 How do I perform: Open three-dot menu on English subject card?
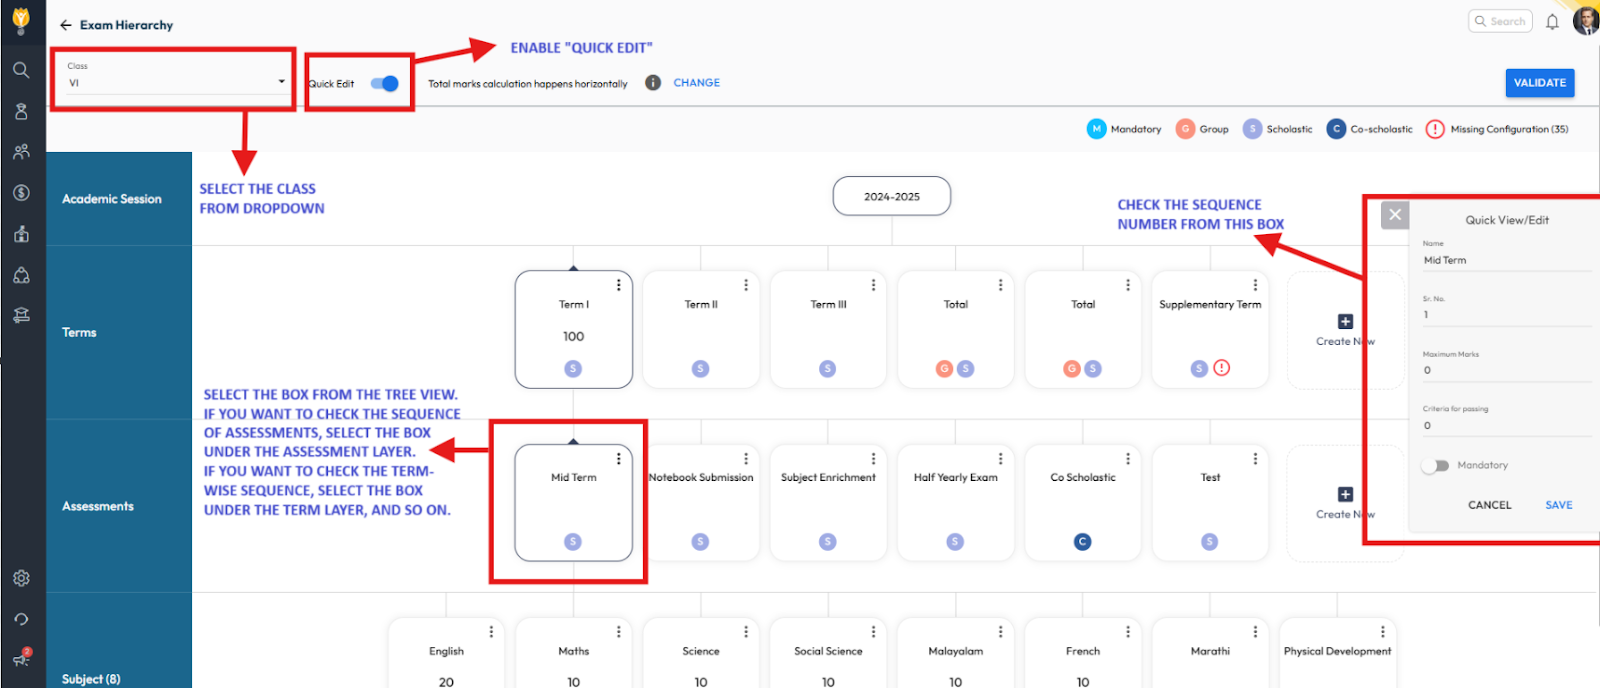pos(491,632)
